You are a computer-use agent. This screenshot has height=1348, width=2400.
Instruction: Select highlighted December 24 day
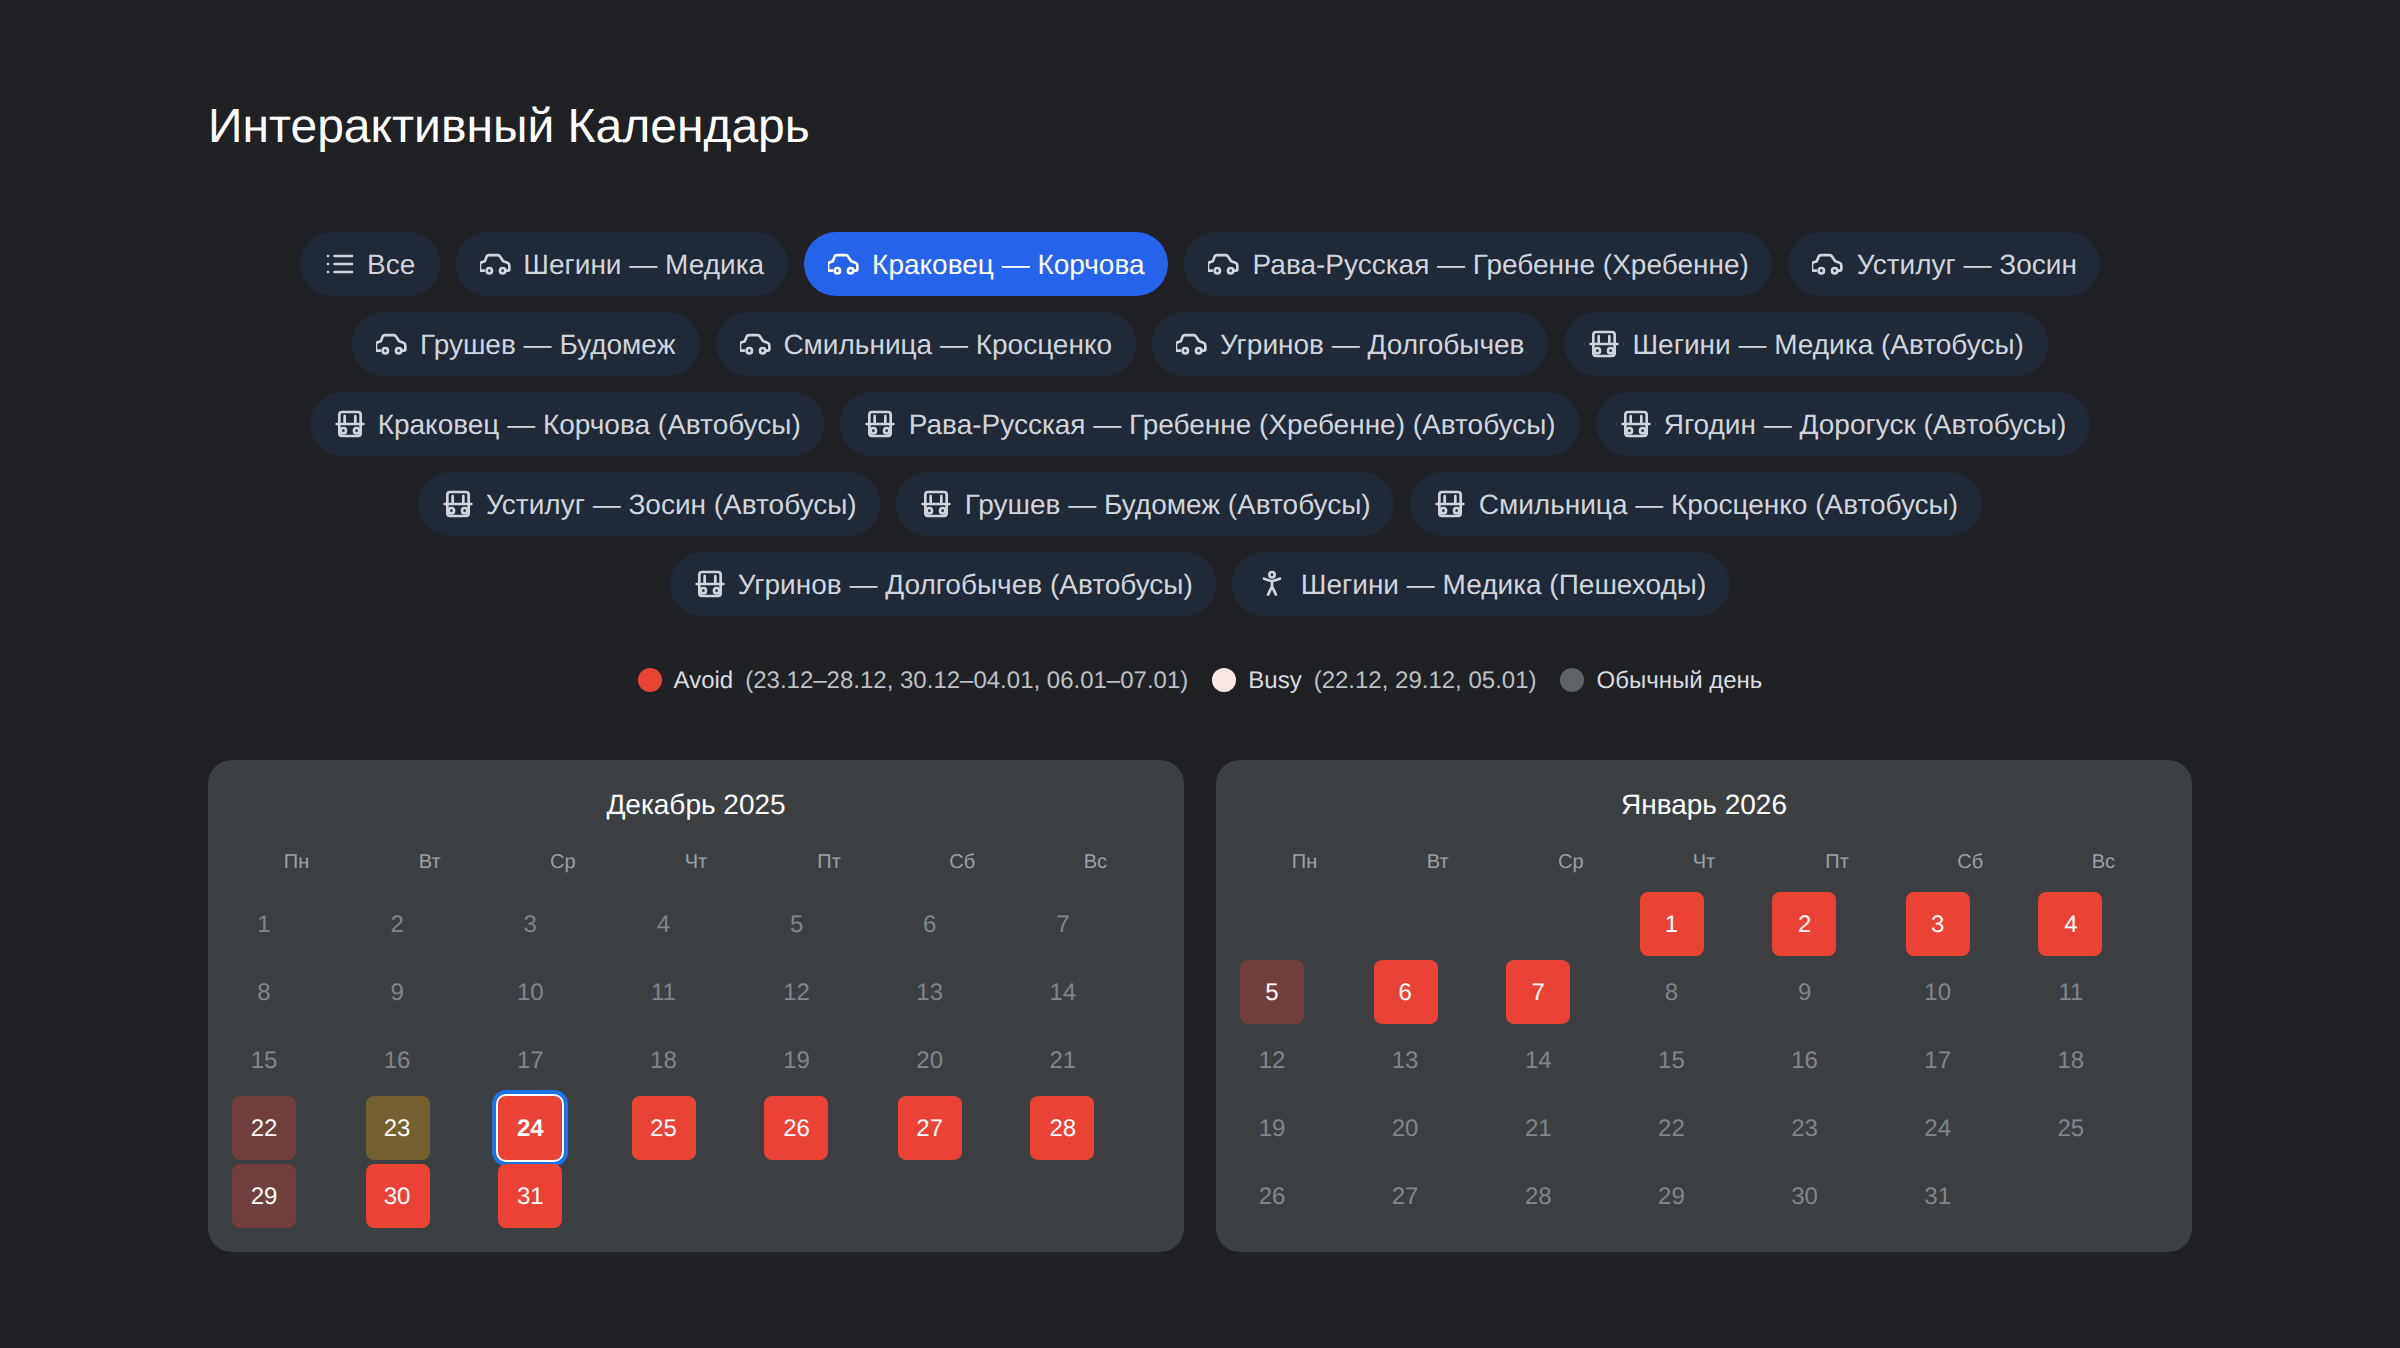pos(530,1128)
